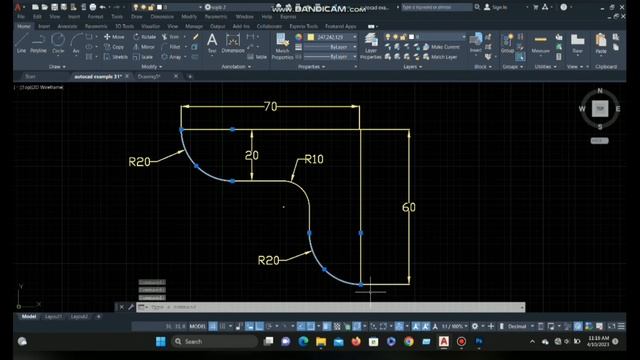Click the Insert block tool

pos(476,43)
